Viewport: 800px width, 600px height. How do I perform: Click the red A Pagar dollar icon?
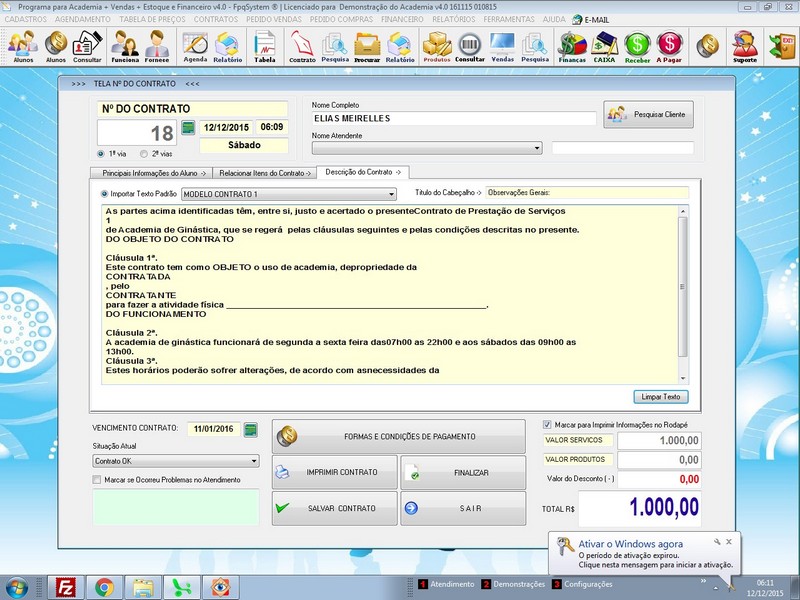(669, 46)
